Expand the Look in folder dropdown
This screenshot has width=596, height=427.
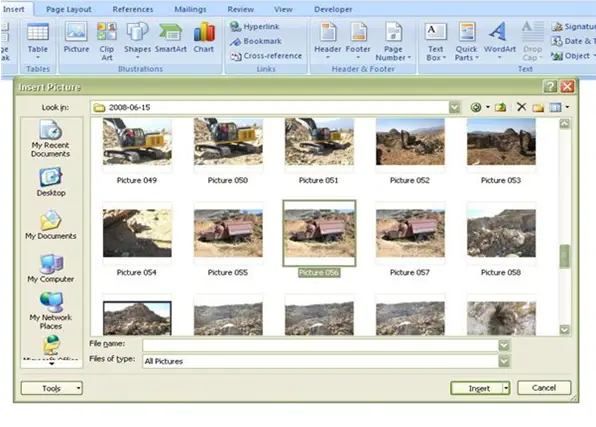pyautogui.click(x=455, y=108)
